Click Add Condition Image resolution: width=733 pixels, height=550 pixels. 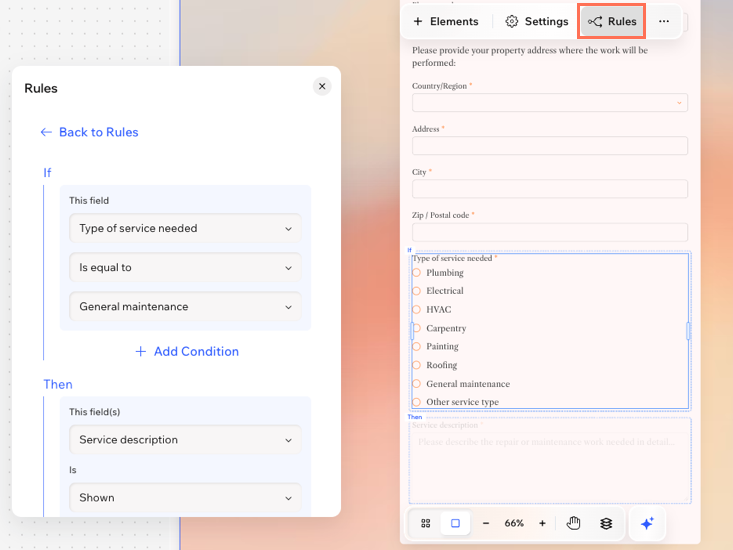(x=187, y=351)
